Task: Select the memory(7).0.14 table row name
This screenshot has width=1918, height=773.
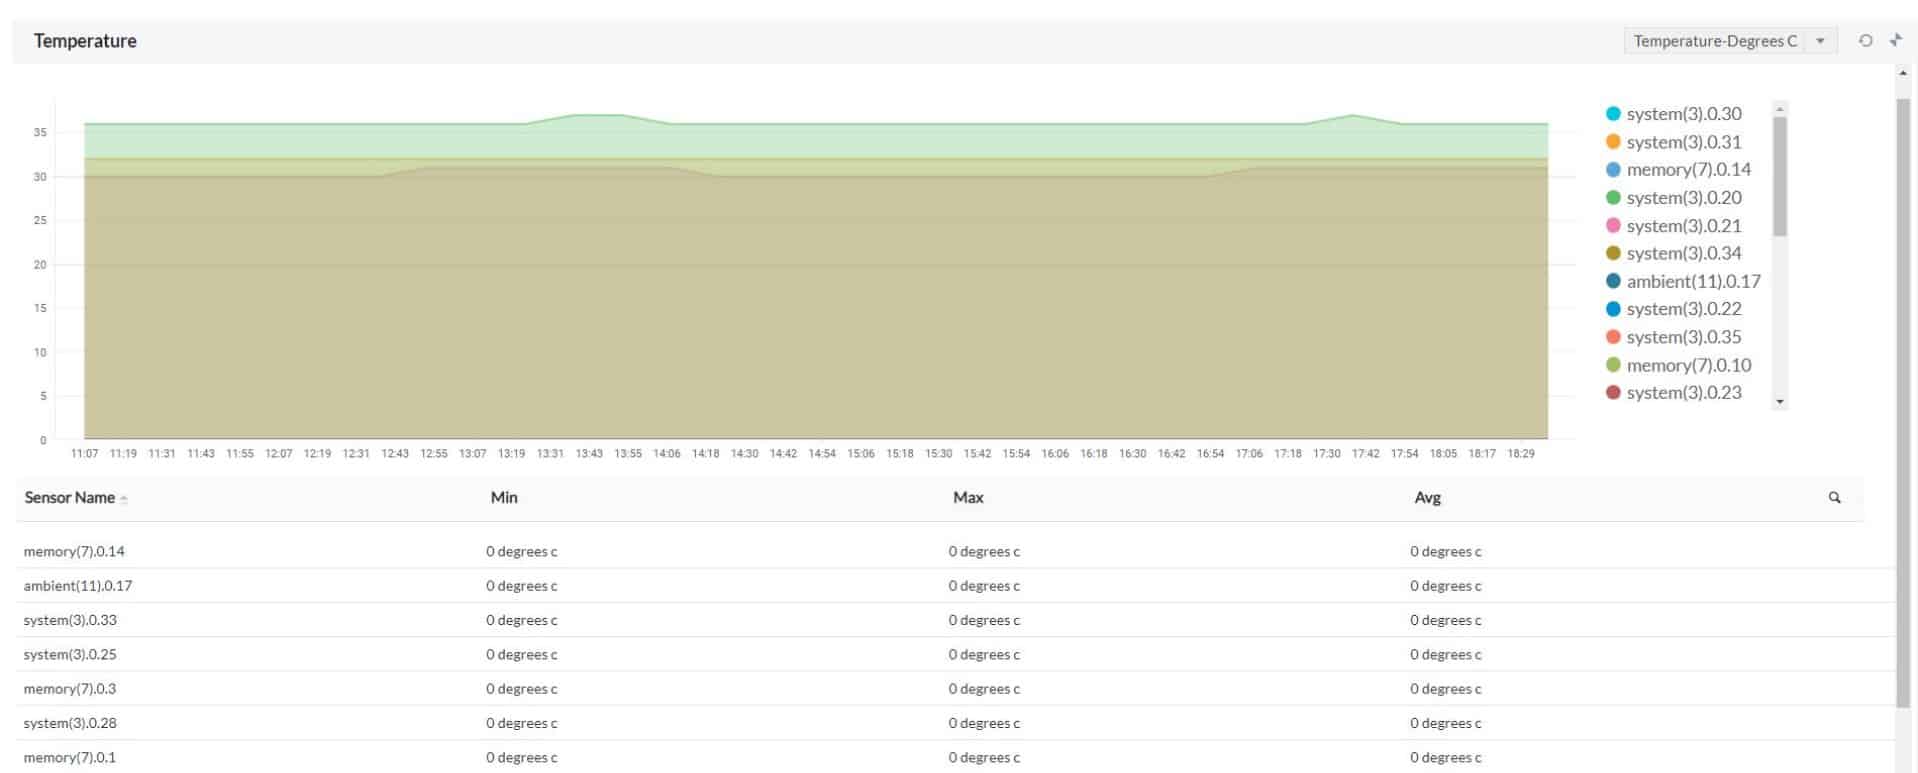Action: (x=74, y=551)
